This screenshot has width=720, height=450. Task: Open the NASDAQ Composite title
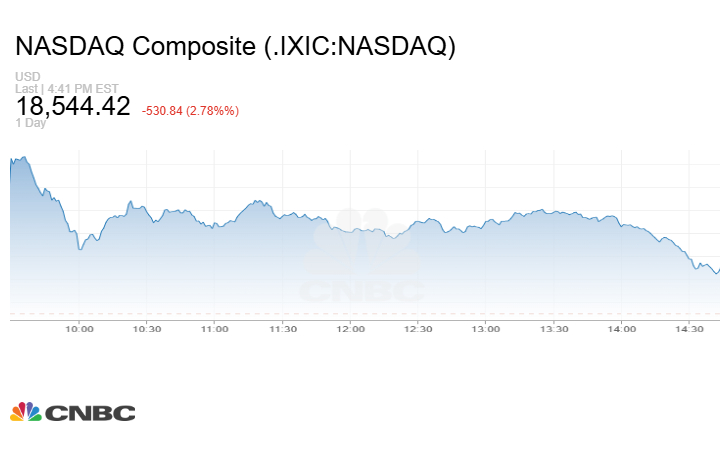[235, 47]
